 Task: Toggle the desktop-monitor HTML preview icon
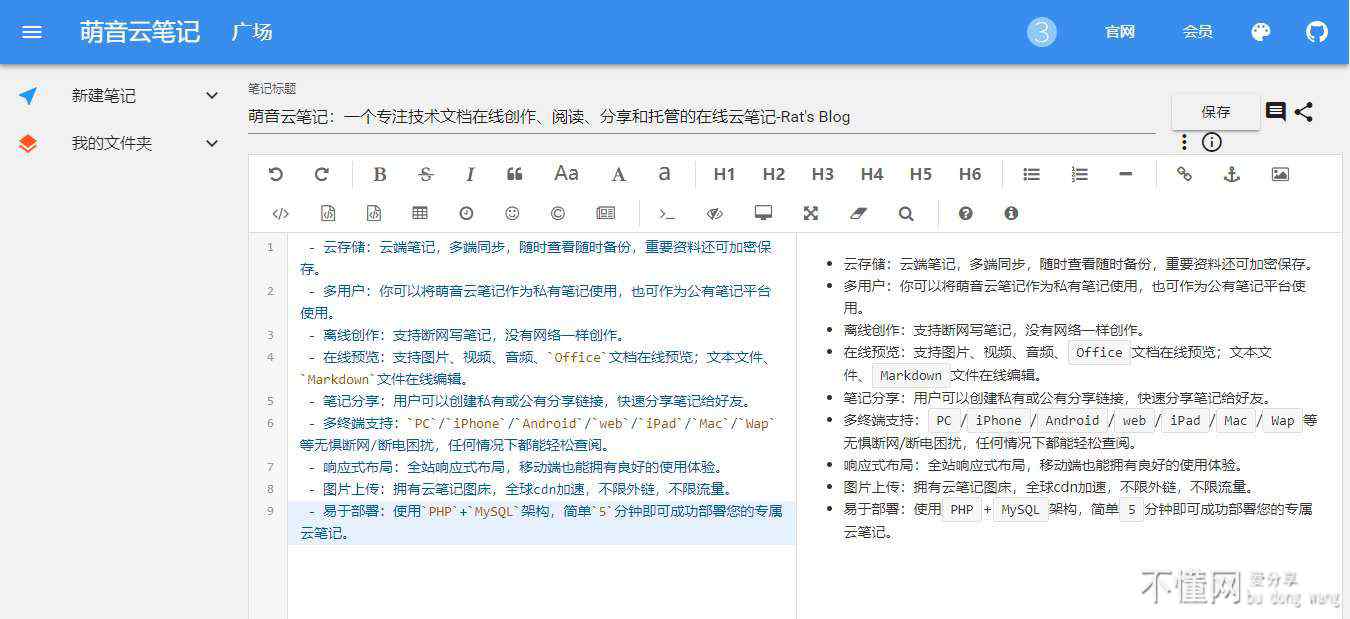(763, 213)
